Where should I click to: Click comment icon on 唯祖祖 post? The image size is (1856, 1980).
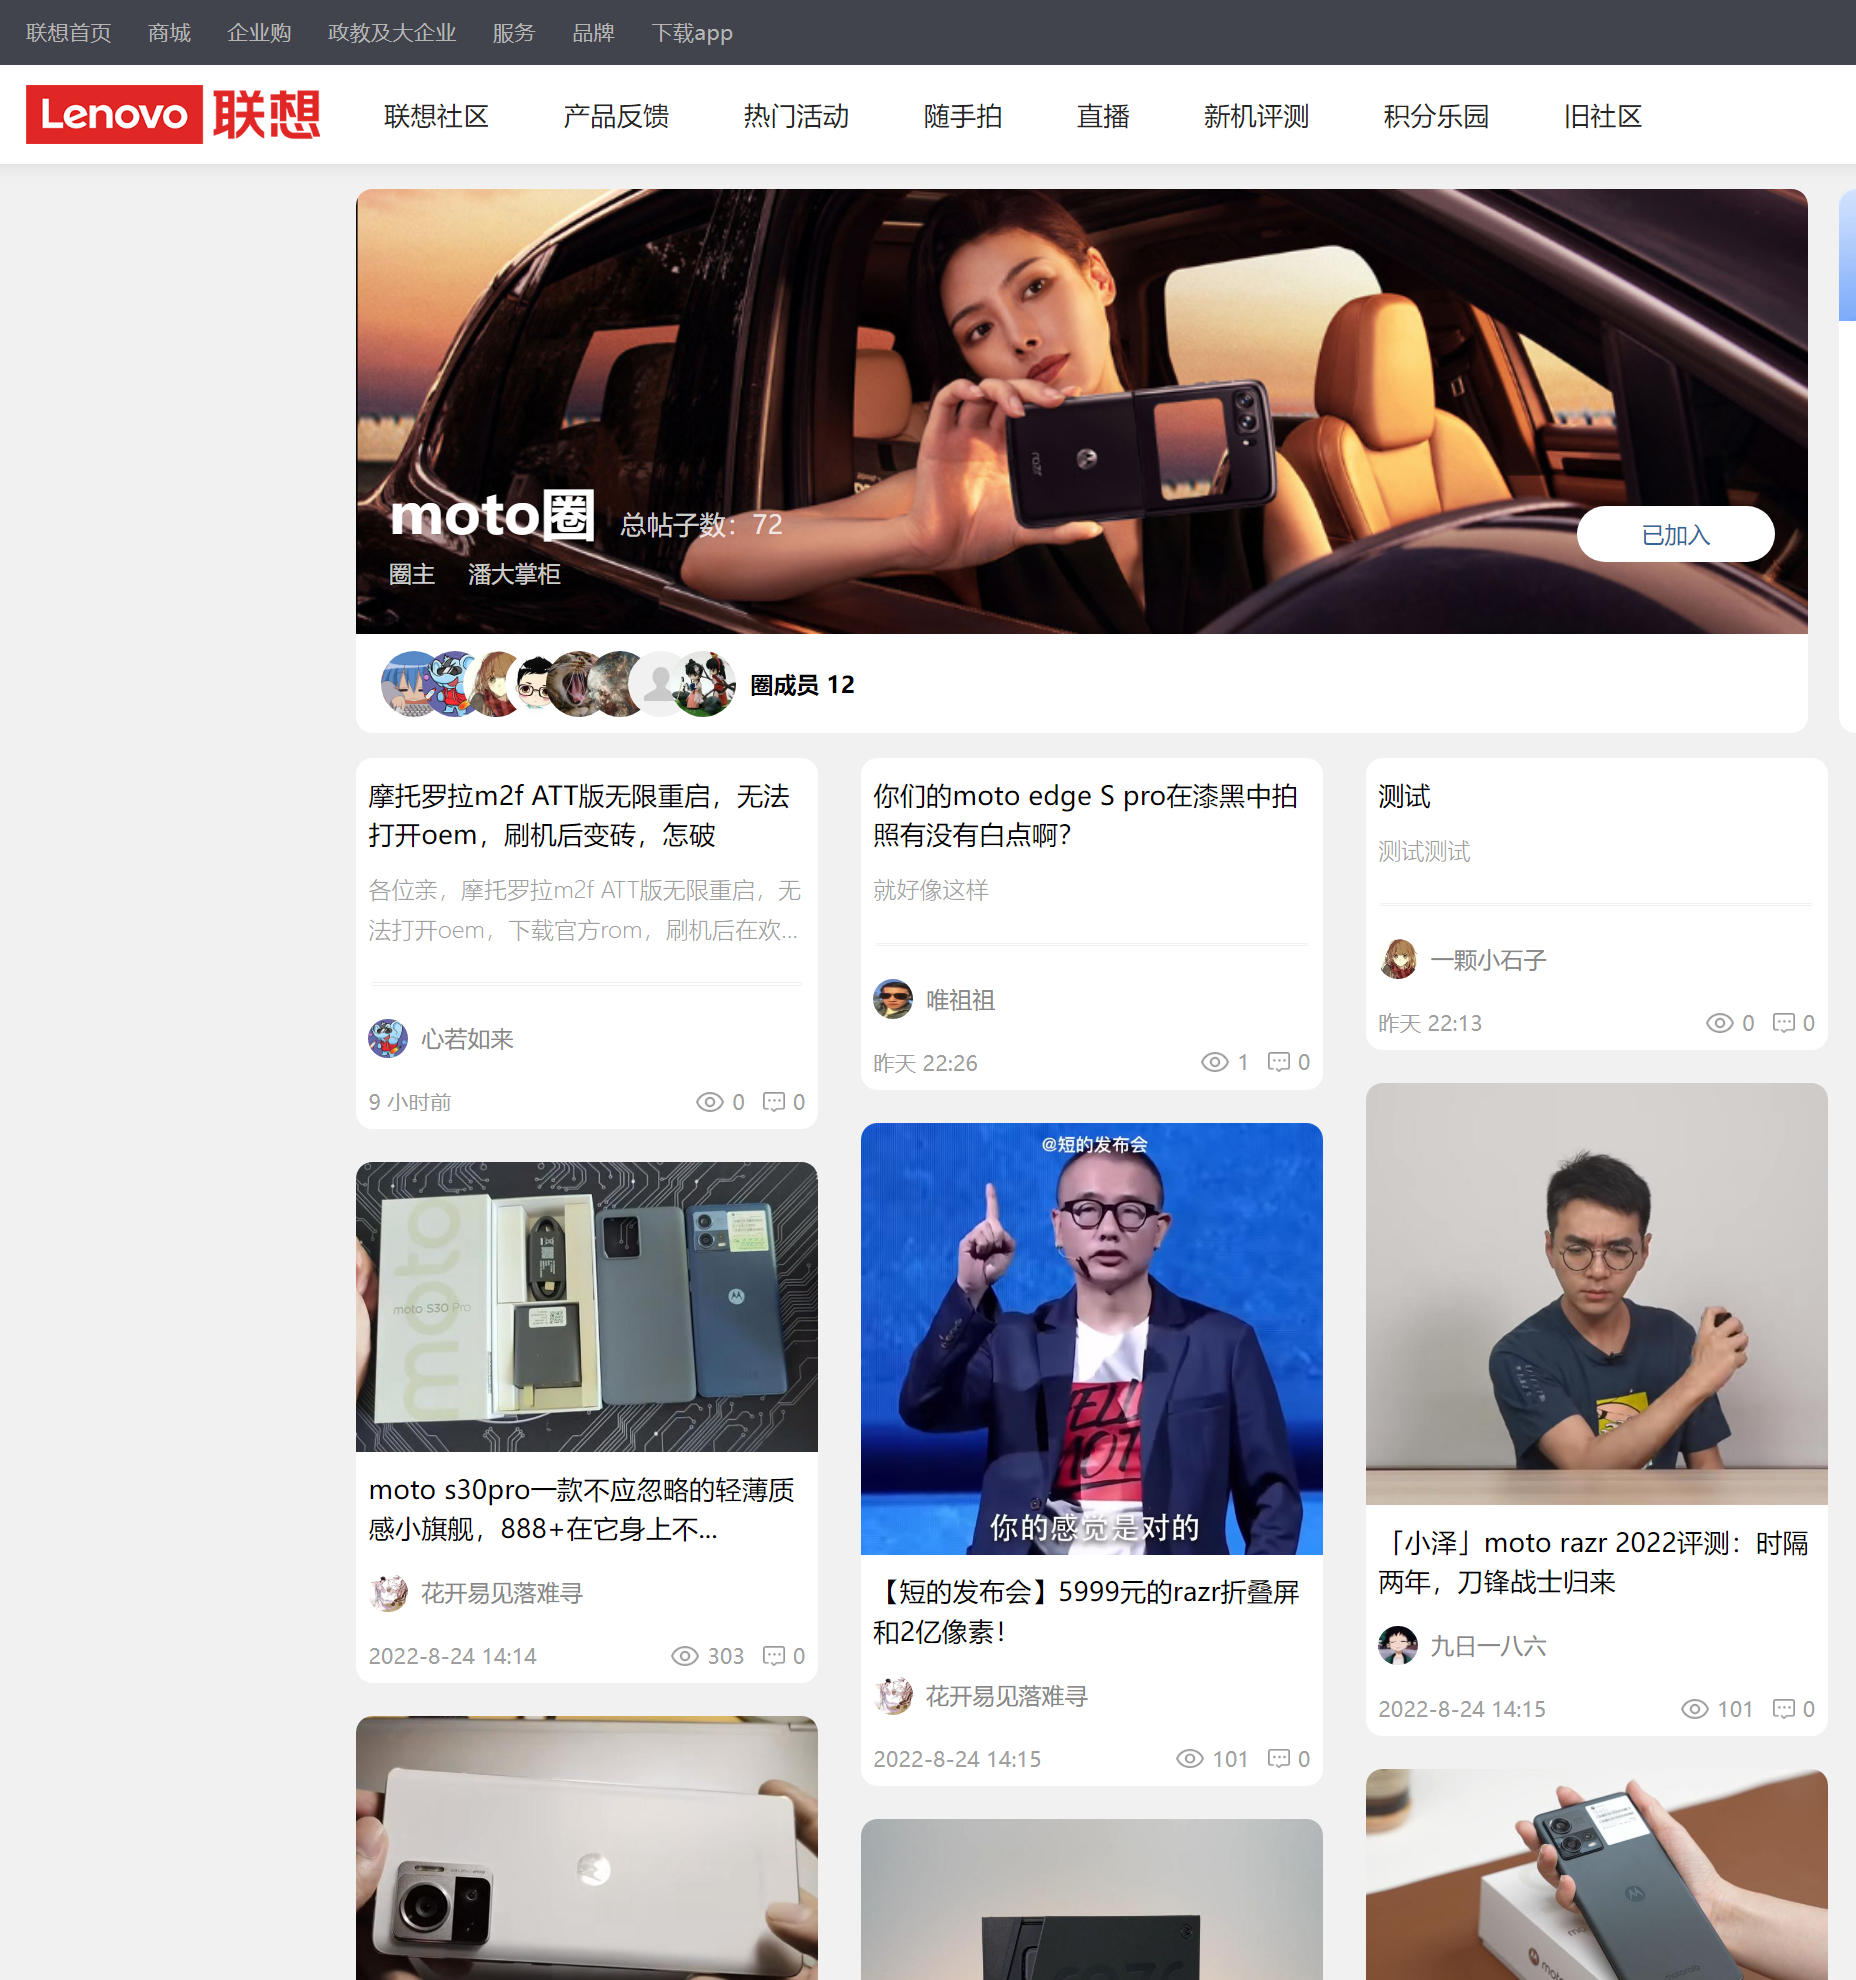[1278, 1062]
